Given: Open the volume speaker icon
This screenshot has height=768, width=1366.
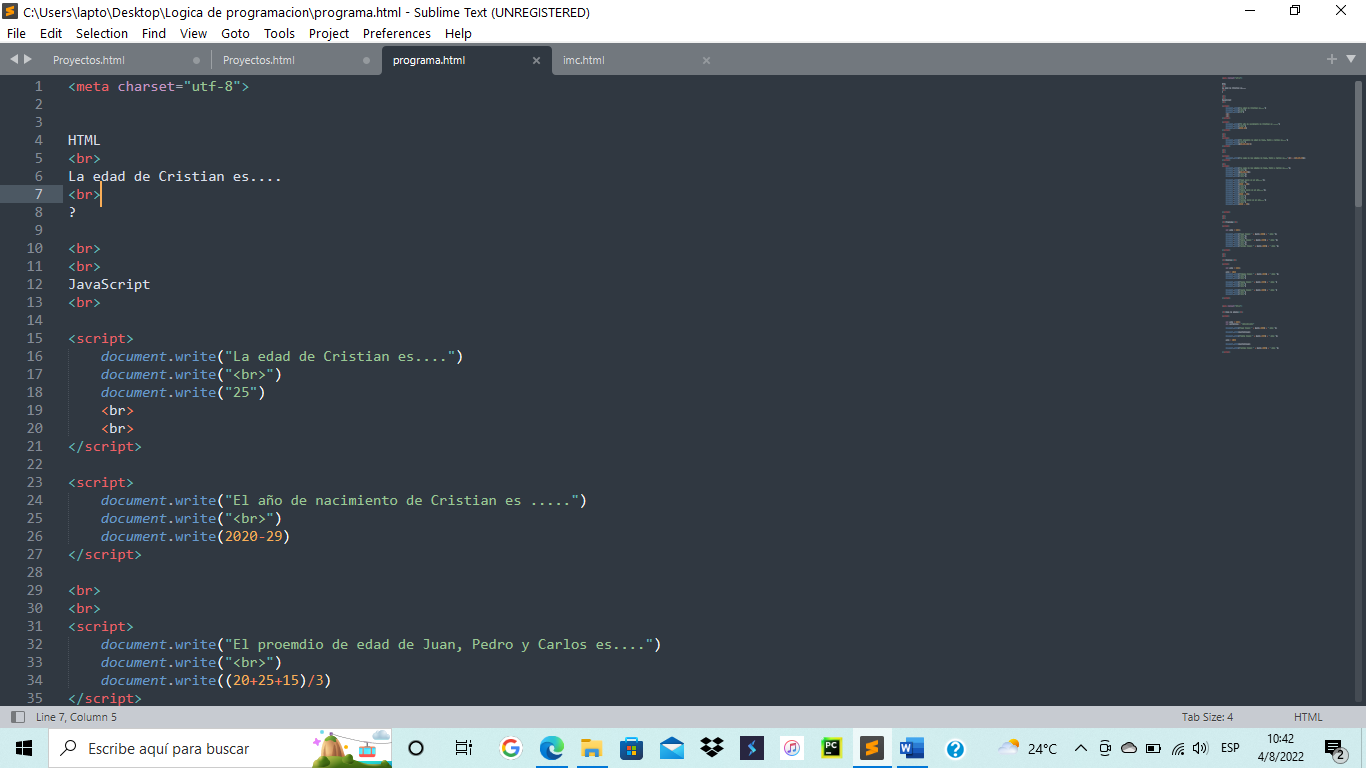Looking at the screenshot, I should pyautogui.click(x=1201, y=748).
